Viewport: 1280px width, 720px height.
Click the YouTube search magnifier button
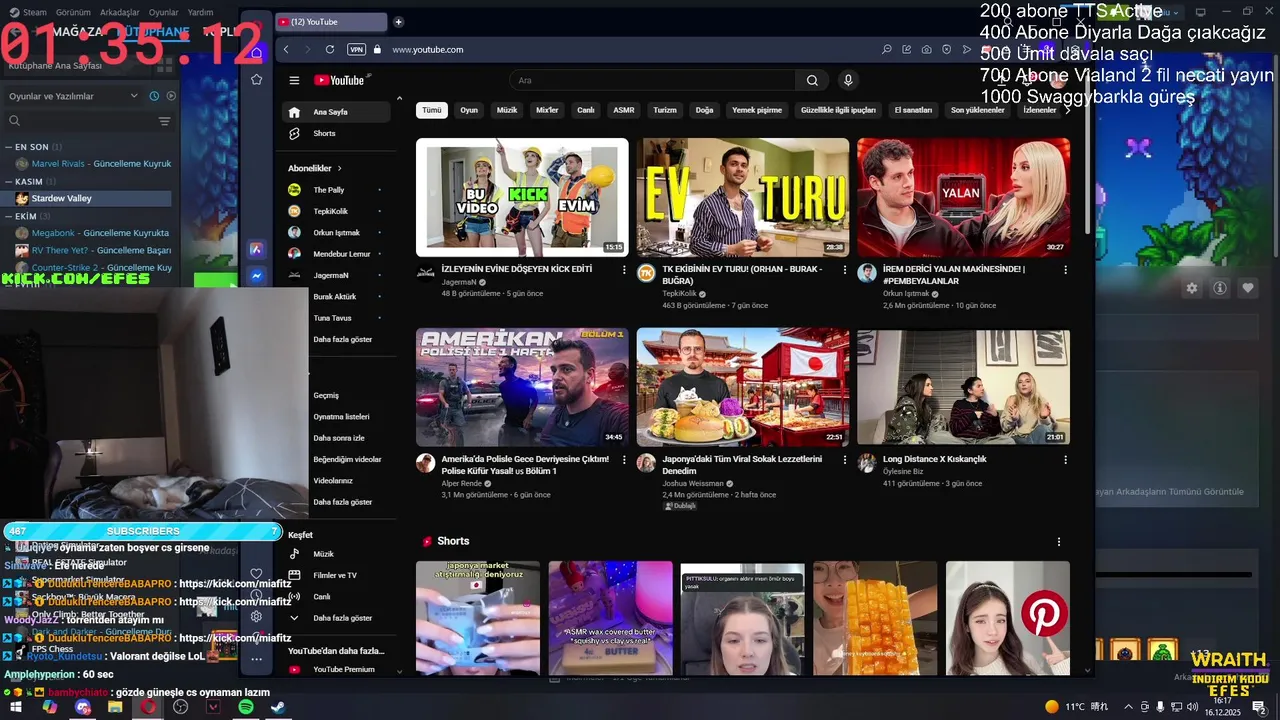pyautogui.click(x=812, y=80)
